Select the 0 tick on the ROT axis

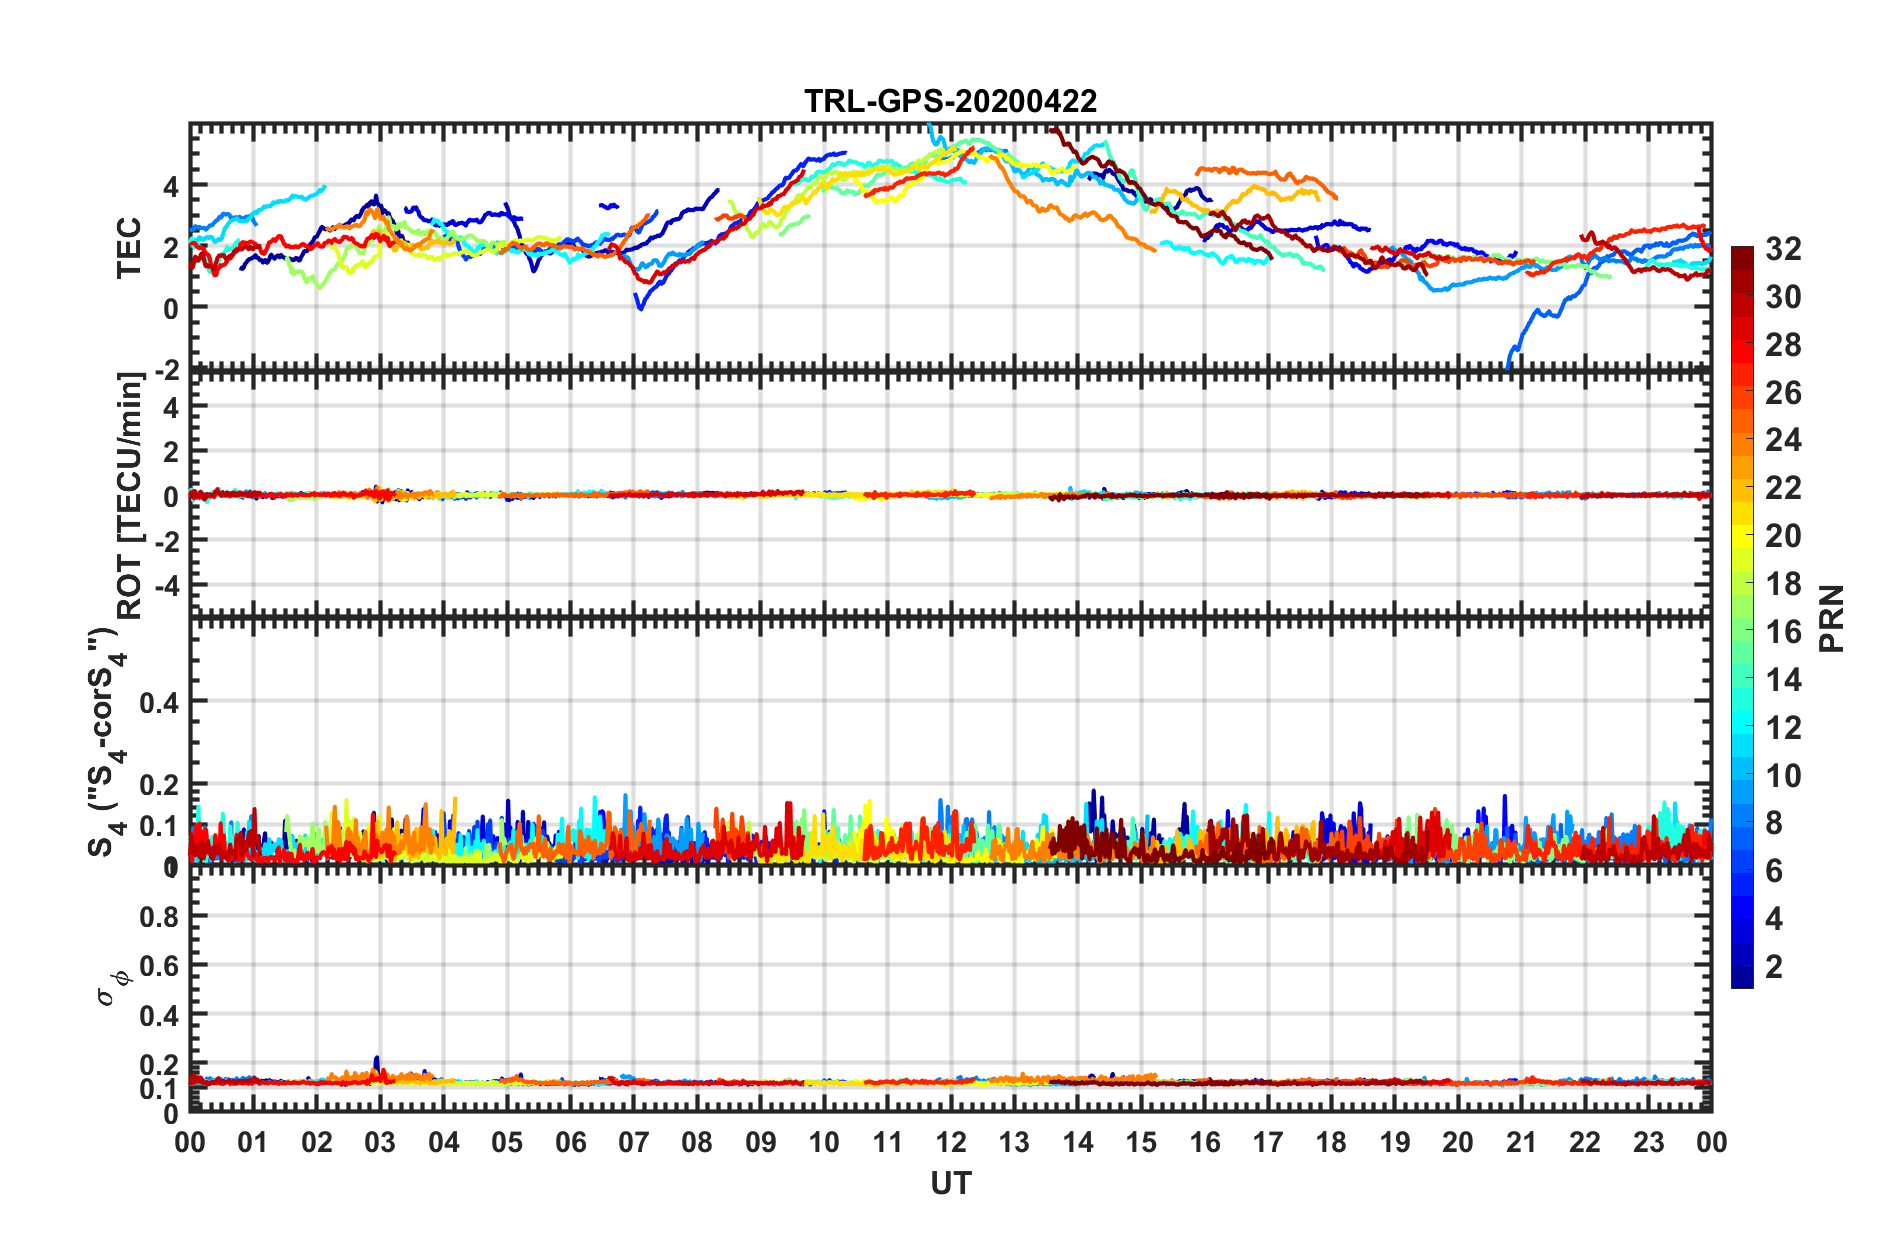(173, 496)
